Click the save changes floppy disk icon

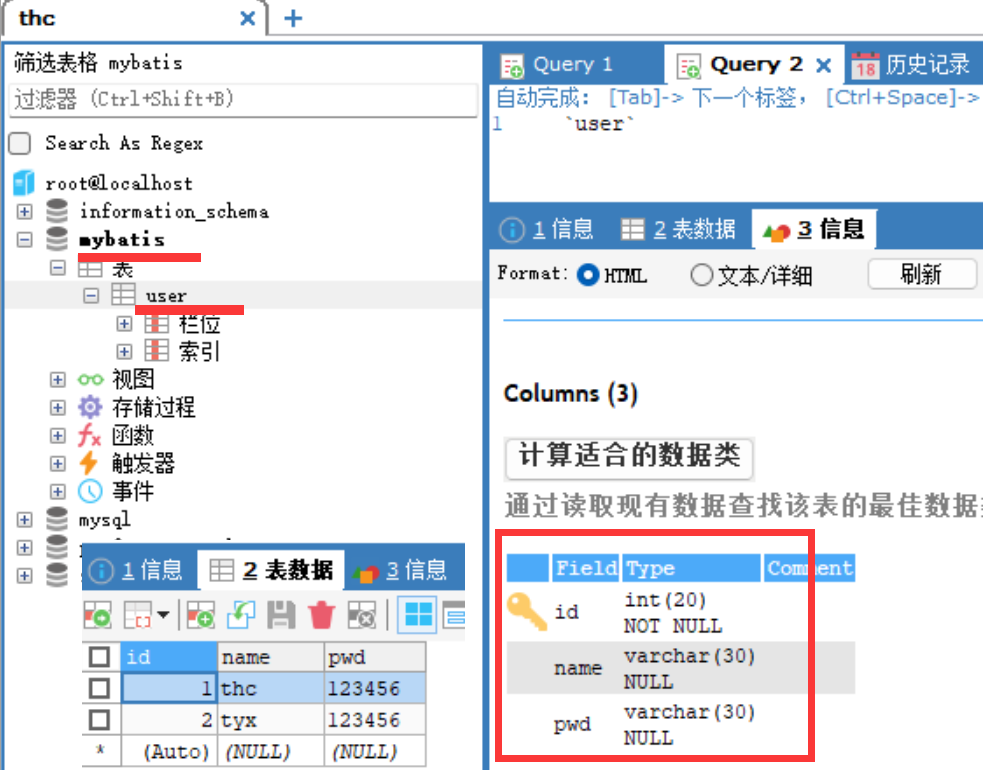[281, 614]
